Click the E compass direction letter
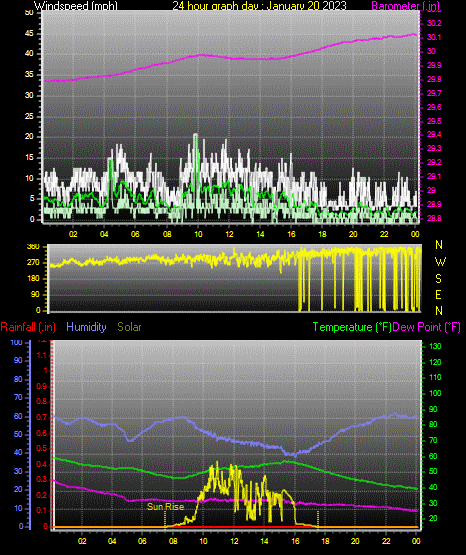The height and width of the screenshot is (555, 466). 438,294
